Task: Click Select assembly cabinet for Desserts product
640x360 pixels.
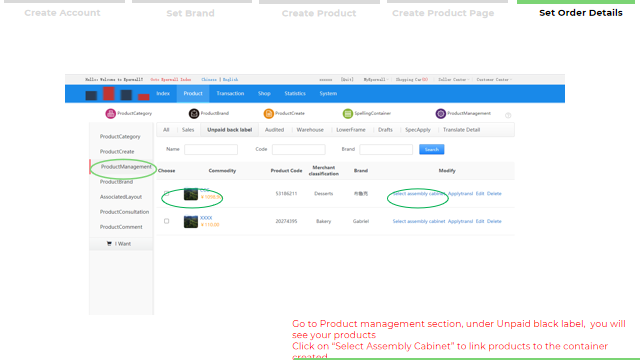Action: click(419, 193)
